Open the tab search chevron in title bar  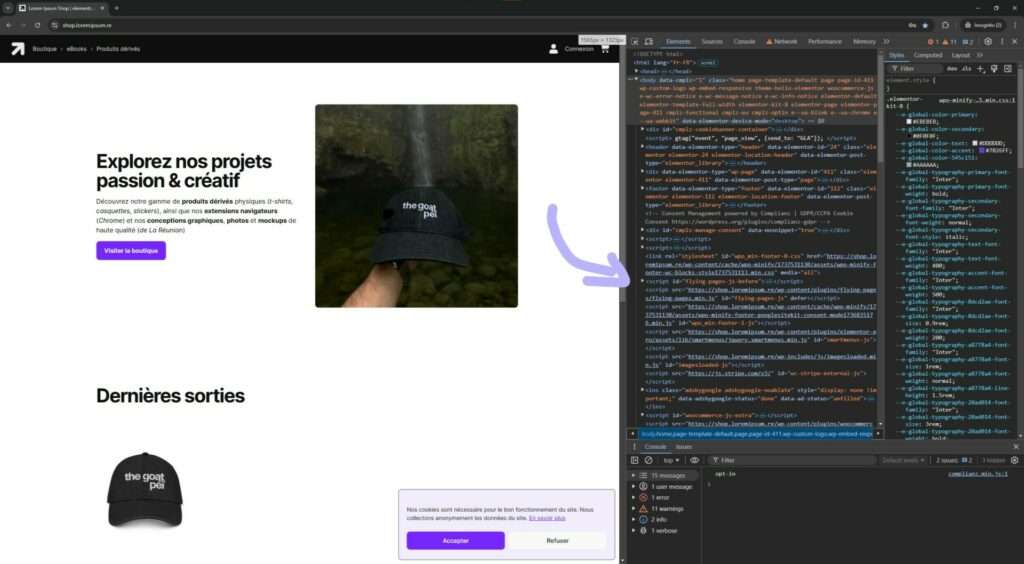[x=8, y=8]
